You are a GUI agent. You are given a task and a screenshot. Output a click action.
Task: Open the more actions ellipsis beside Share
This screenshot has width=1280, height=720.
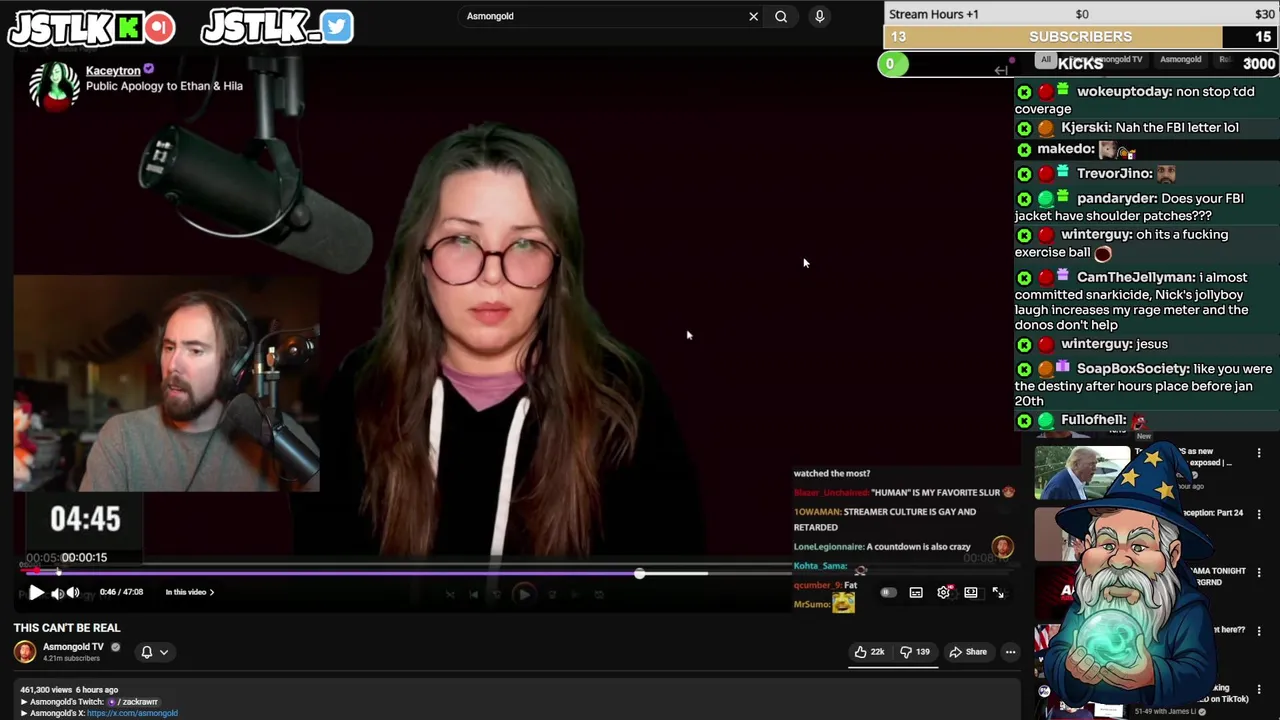[1010, 652]
